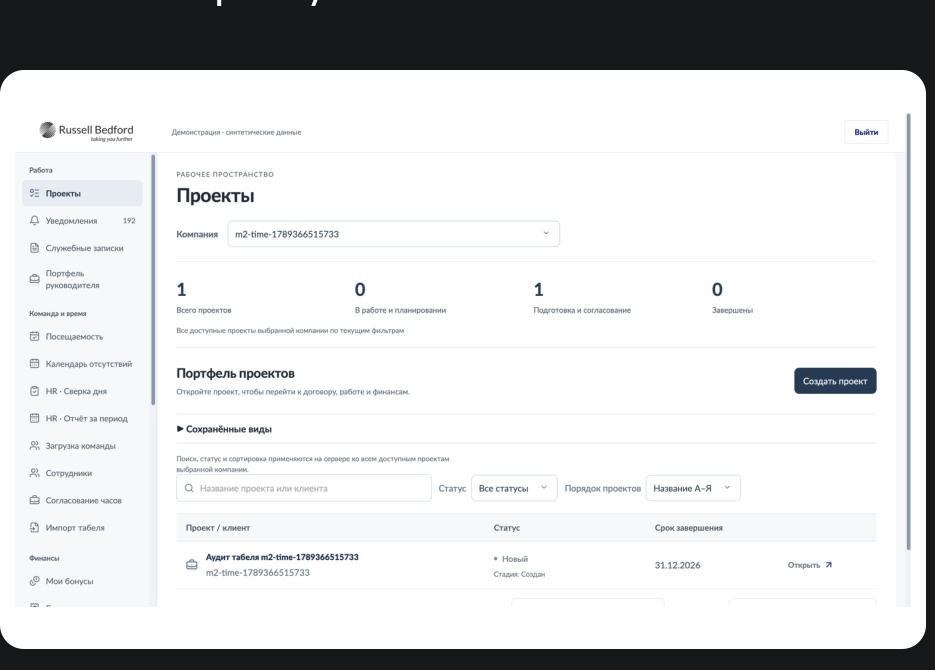The height and width of the screenshot is (670, 935).
Task: Click Демонстрация - синтетические данные header text
Action: click(x=236, y=132)
